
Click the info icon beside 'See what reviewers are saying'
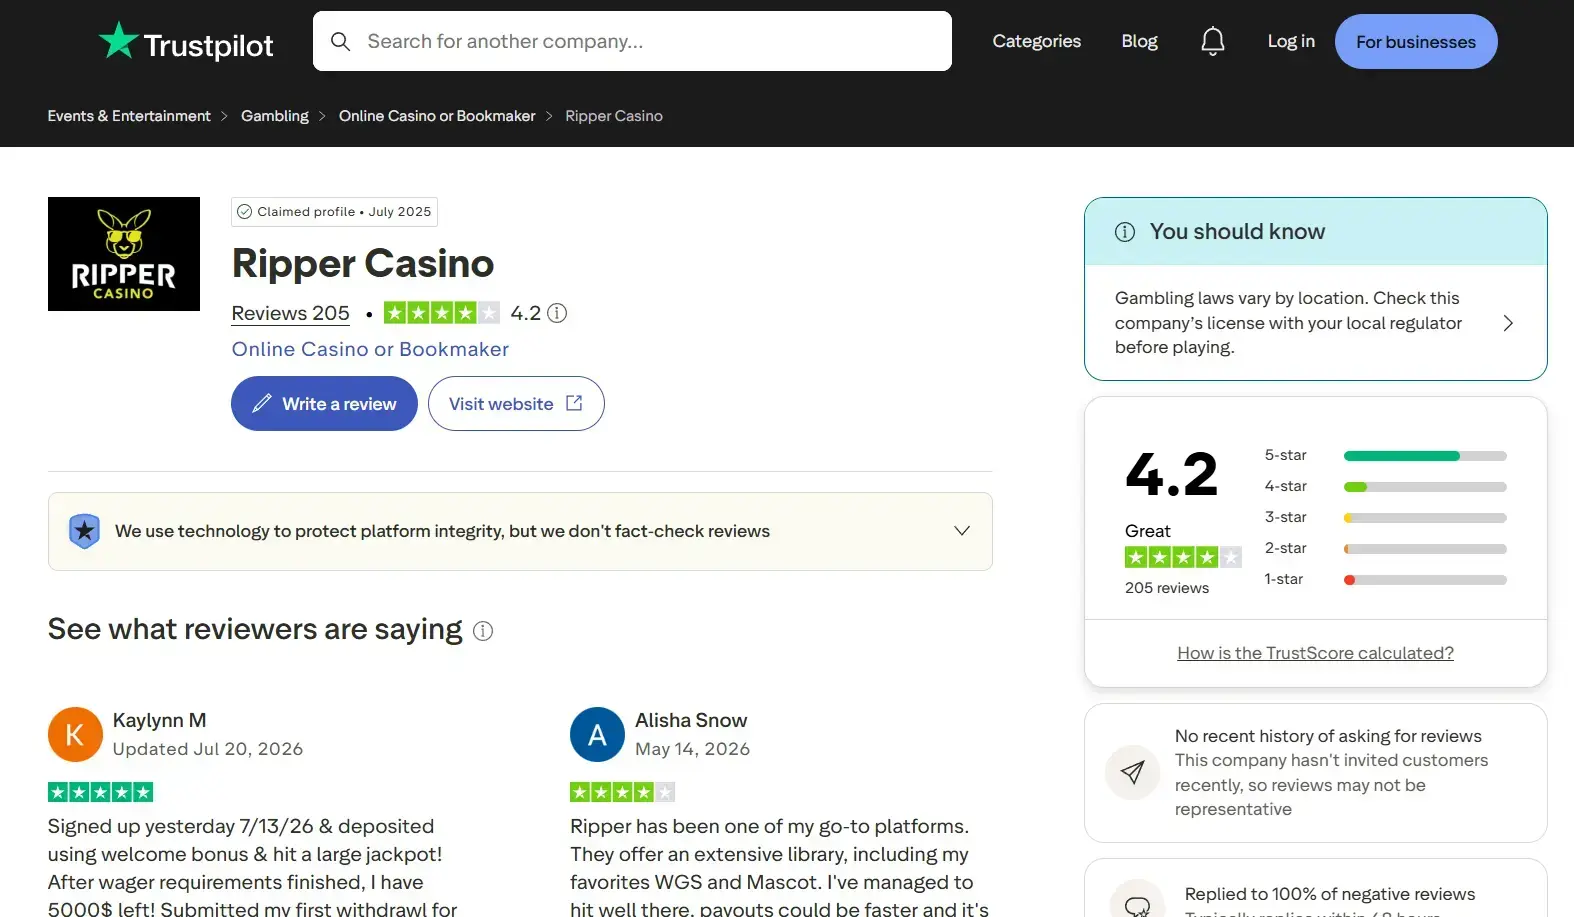(x=483, y=631)
